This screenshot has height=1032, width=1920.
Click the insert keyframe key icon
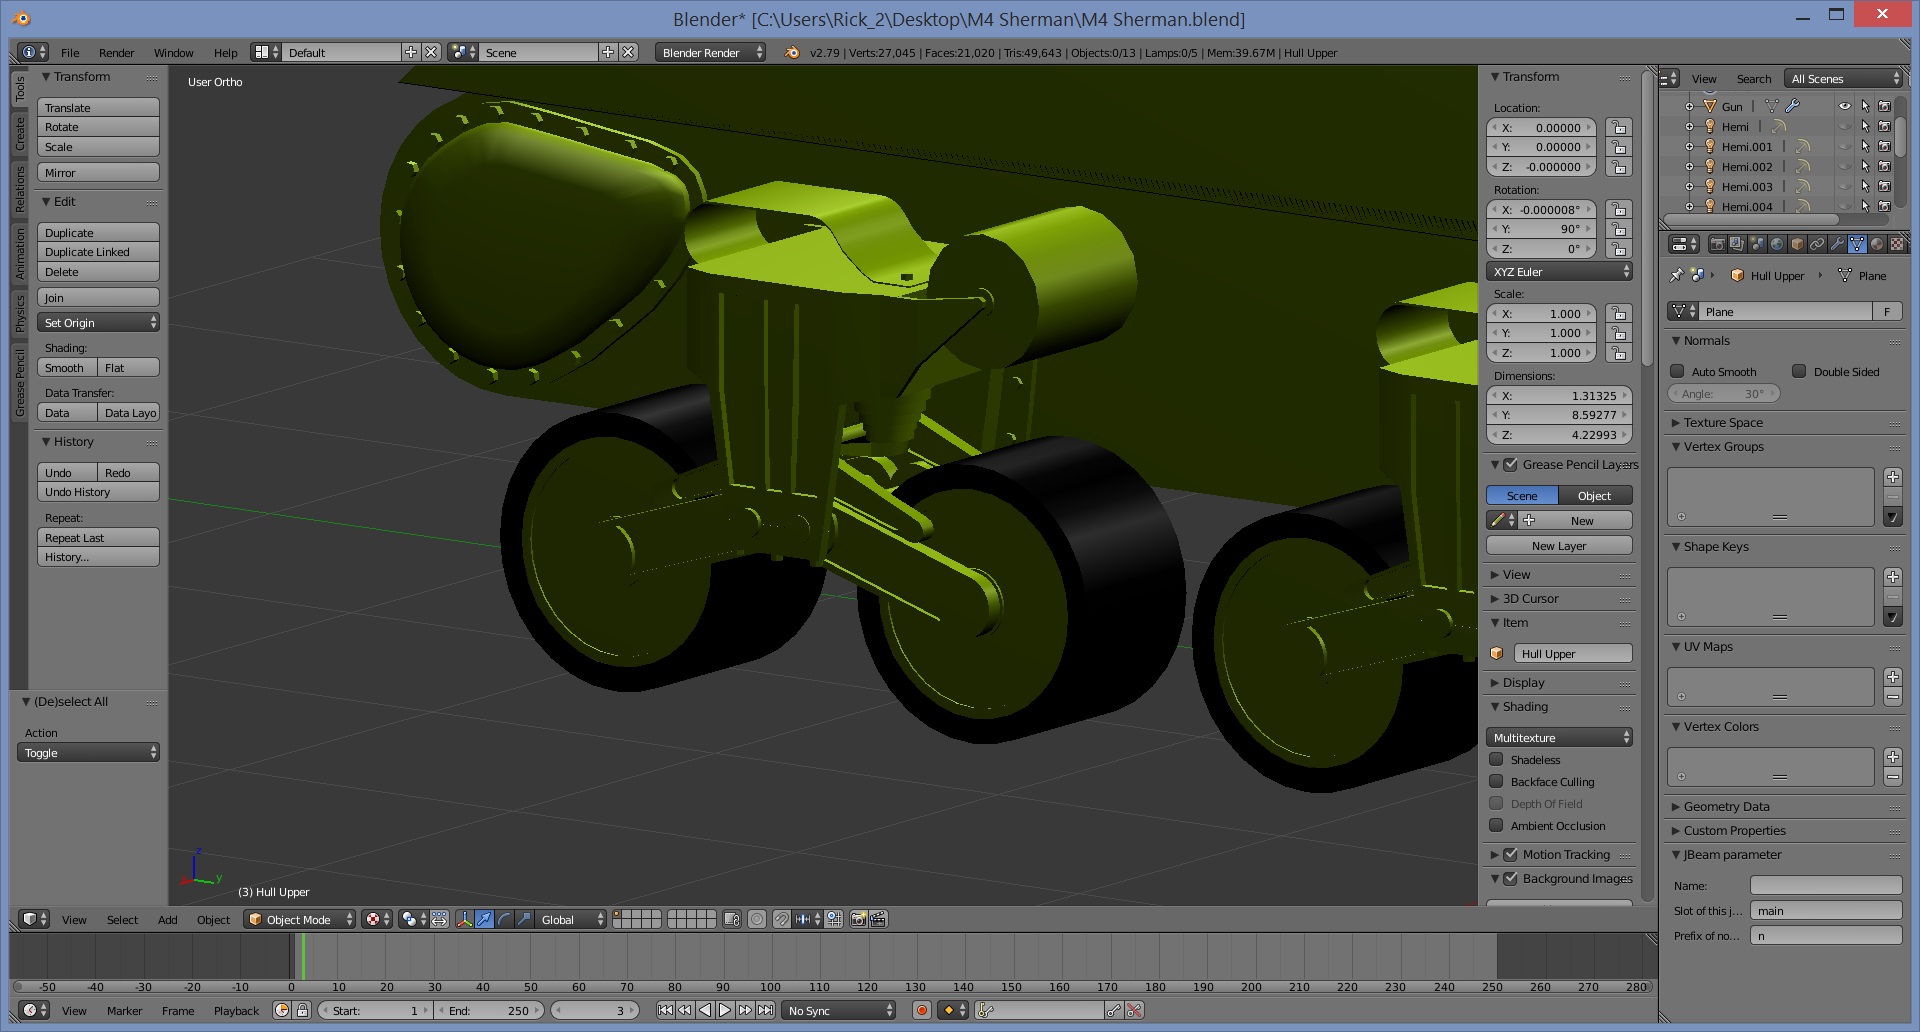[1114, 1010]
